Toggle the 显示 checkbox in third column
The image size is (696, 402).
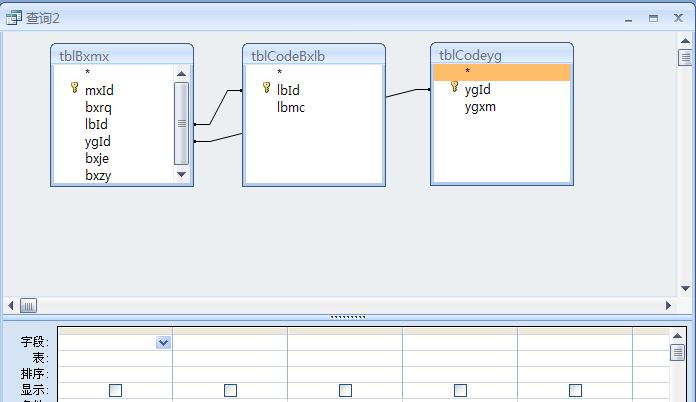coord(345,390)
